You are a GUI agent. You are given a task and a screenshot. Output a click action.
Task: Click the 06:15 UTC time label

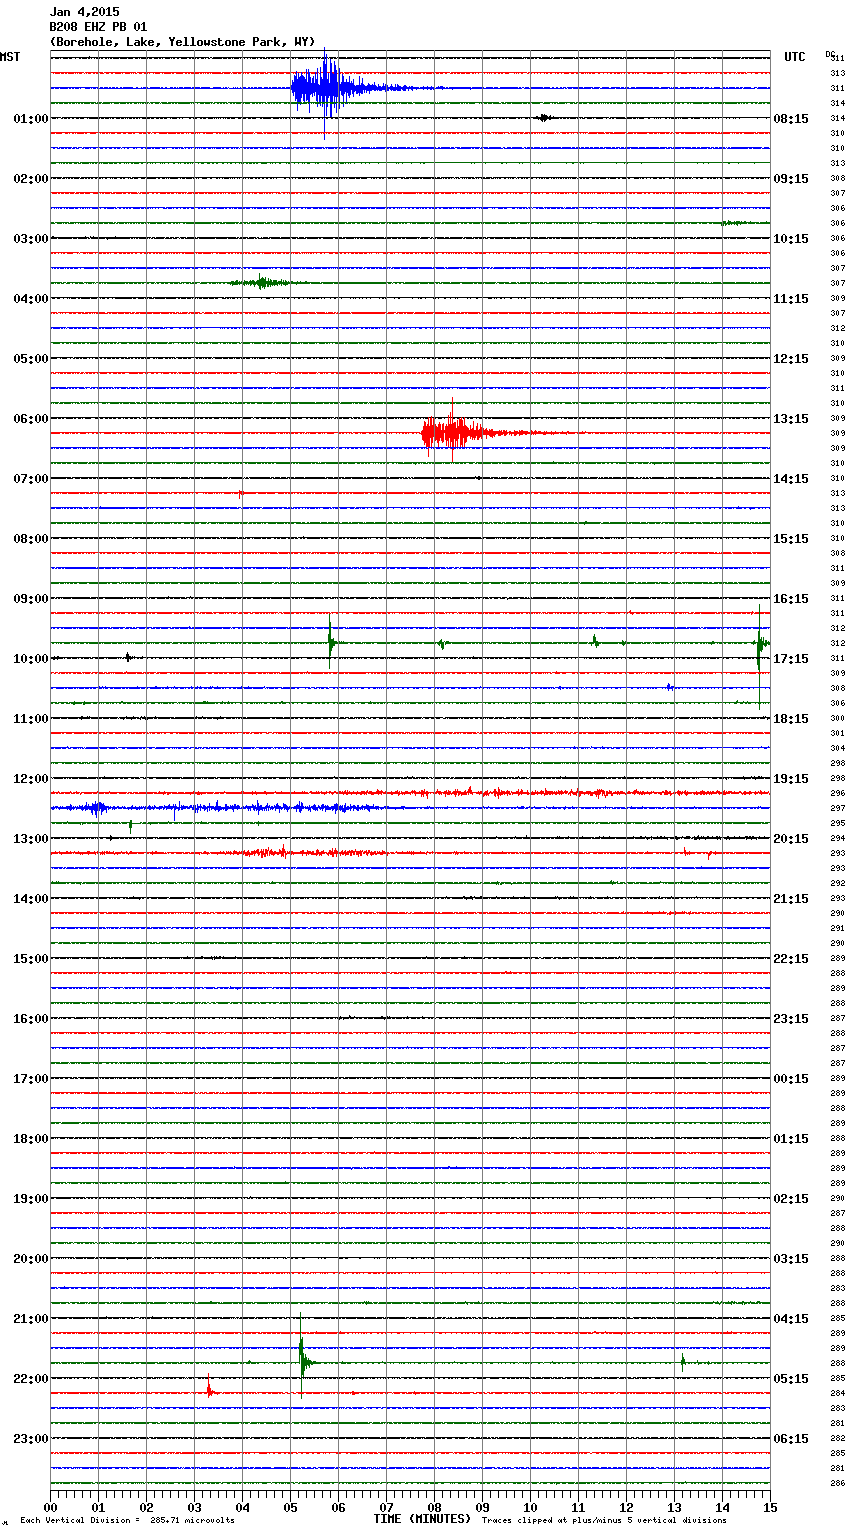(791, 1439)
